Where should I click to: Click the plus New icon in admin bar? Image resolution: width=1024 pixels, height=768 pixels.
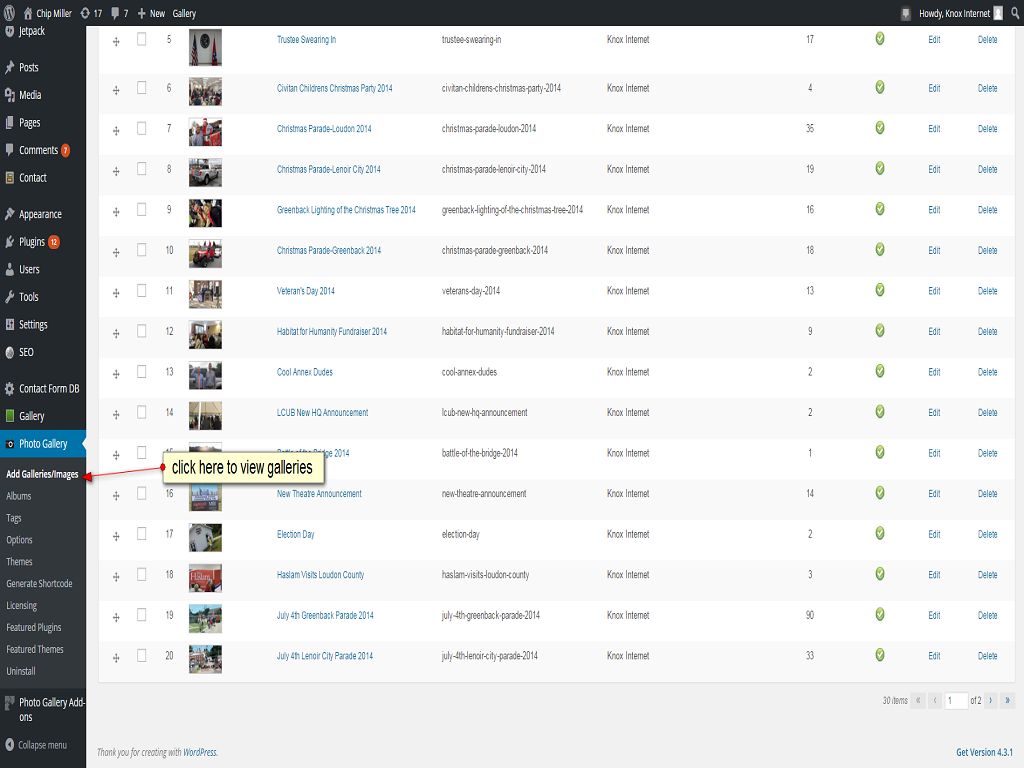141,13
